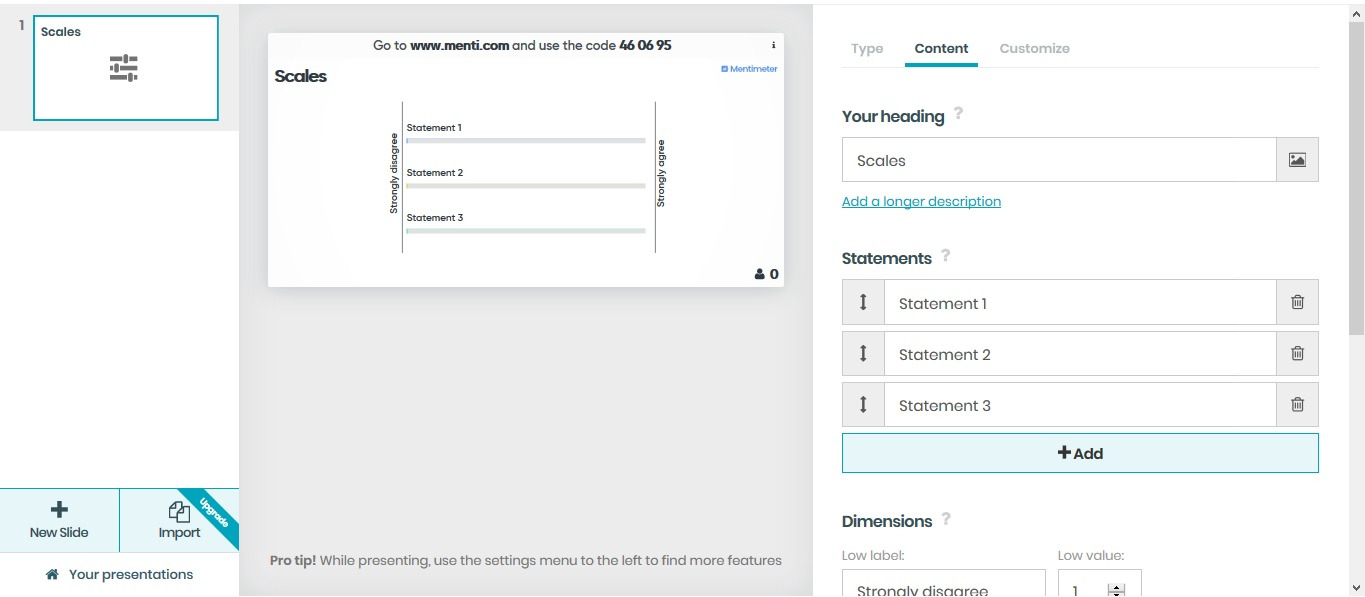Delete Statement 2 with trash icon
Screen dimensions: 1365x597
tap(1297, 353)
